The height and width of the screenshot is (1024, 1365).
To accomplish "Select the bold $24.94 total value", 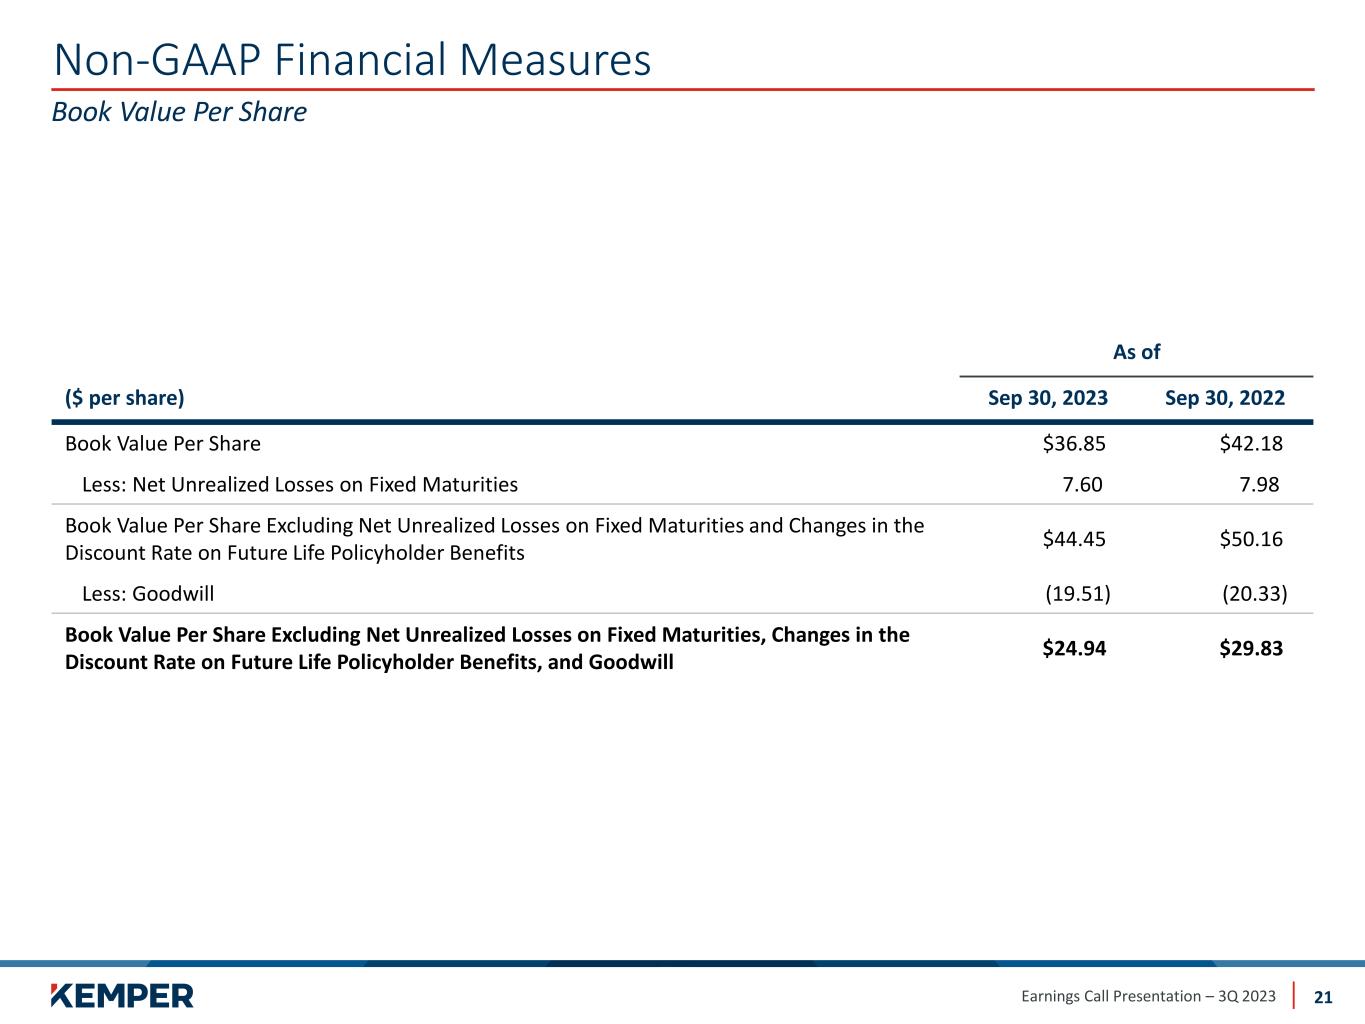I will (1074, 649).
